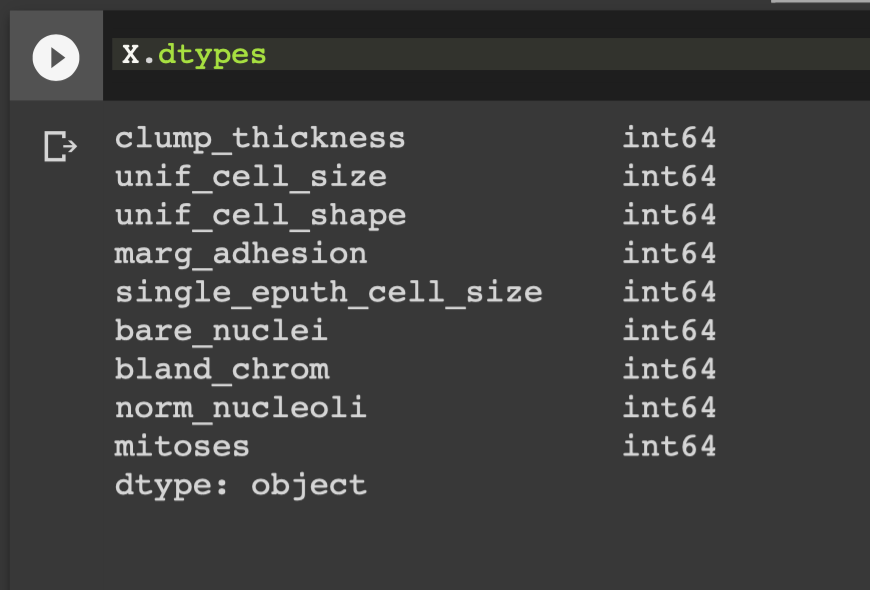
Task: Click int64 value beside clump_thickness
Action: [x=669, y=138]
